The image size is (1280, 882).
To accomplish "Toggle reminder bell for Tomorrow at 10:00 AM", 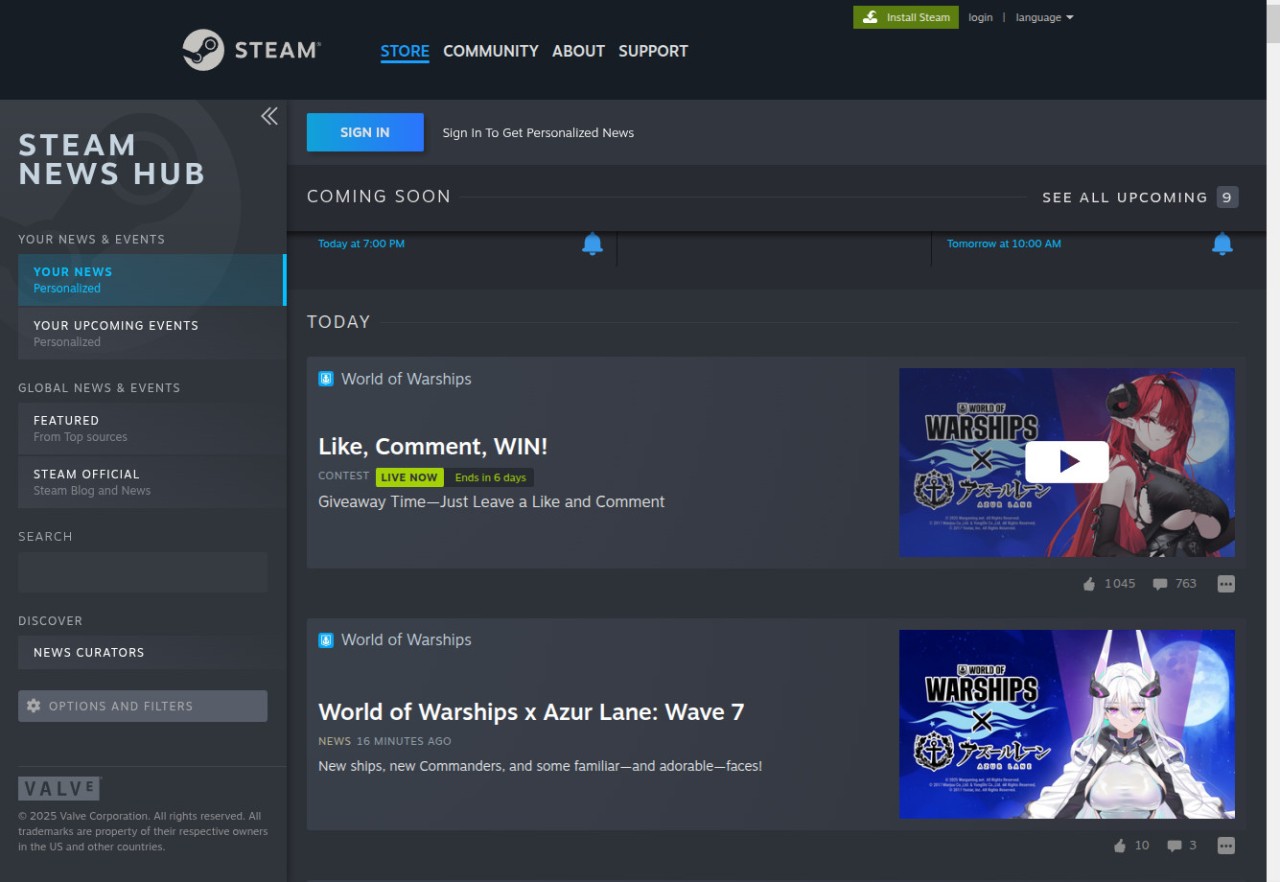I will click(1222, 243).
